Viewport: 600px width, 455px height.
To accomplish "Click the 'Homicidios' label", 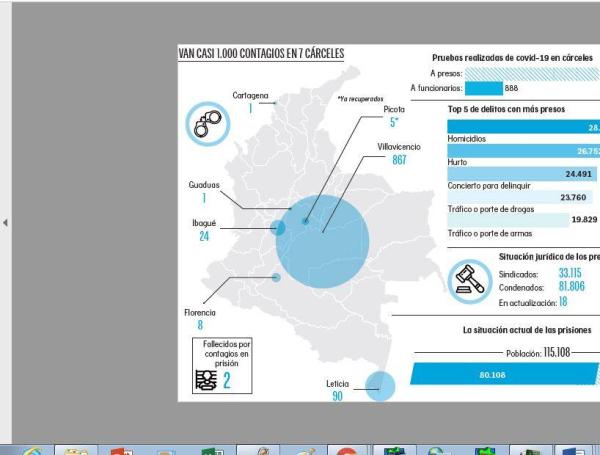I will (466, 139).
